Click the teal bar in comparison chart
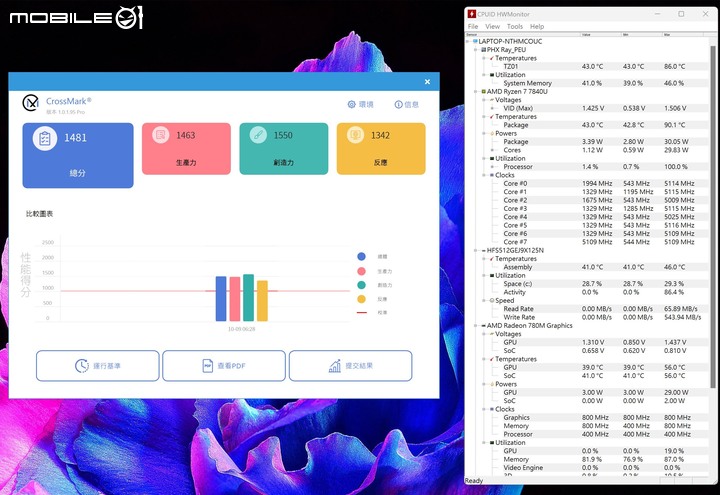The height and width of the screenshot is (495, 720). (248, 298)
